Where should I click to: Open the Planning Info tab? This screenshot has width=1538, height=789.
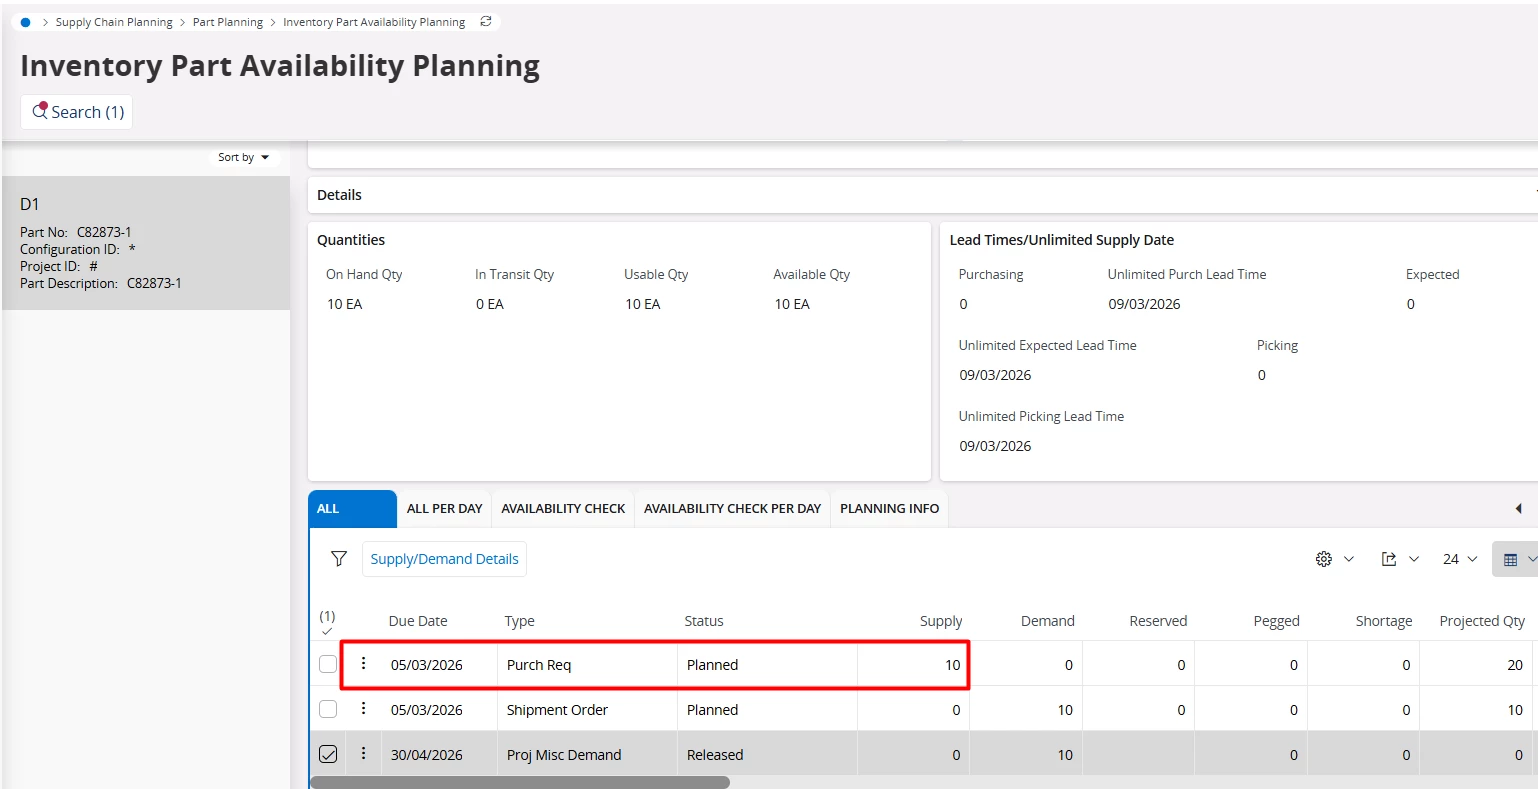click(889, 509)
